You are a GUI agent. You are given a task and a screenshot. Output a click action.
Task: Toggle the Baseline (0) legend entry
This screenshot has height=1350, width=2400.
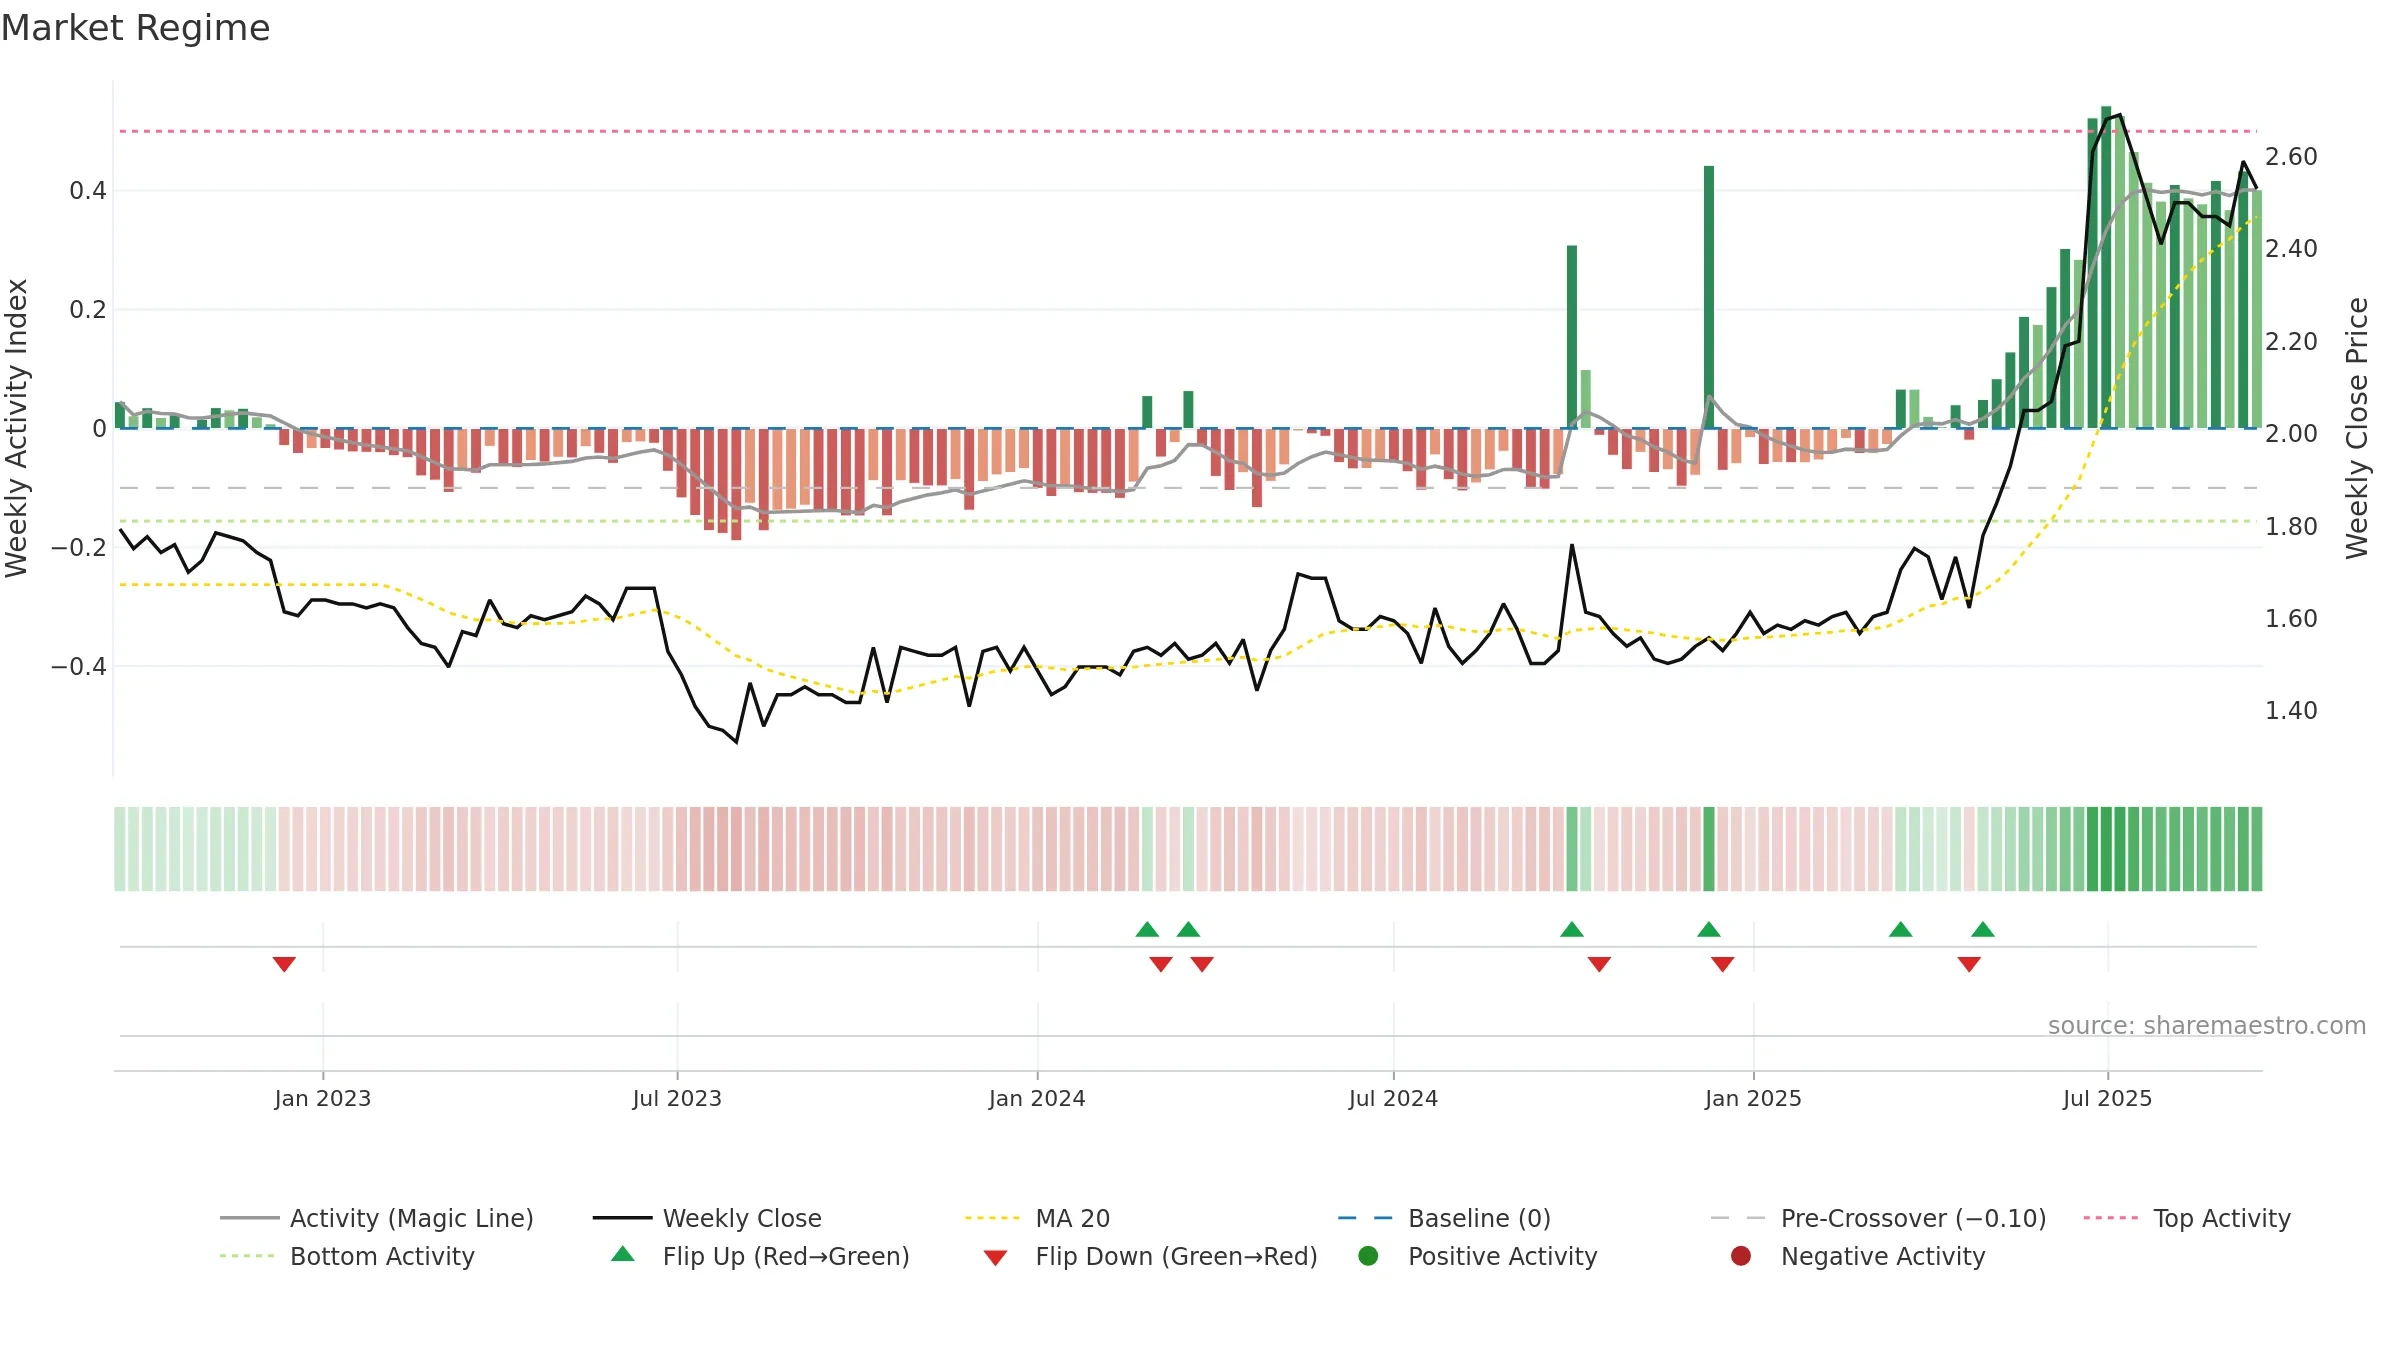pyautogui.click(x=1444, y=1218)
